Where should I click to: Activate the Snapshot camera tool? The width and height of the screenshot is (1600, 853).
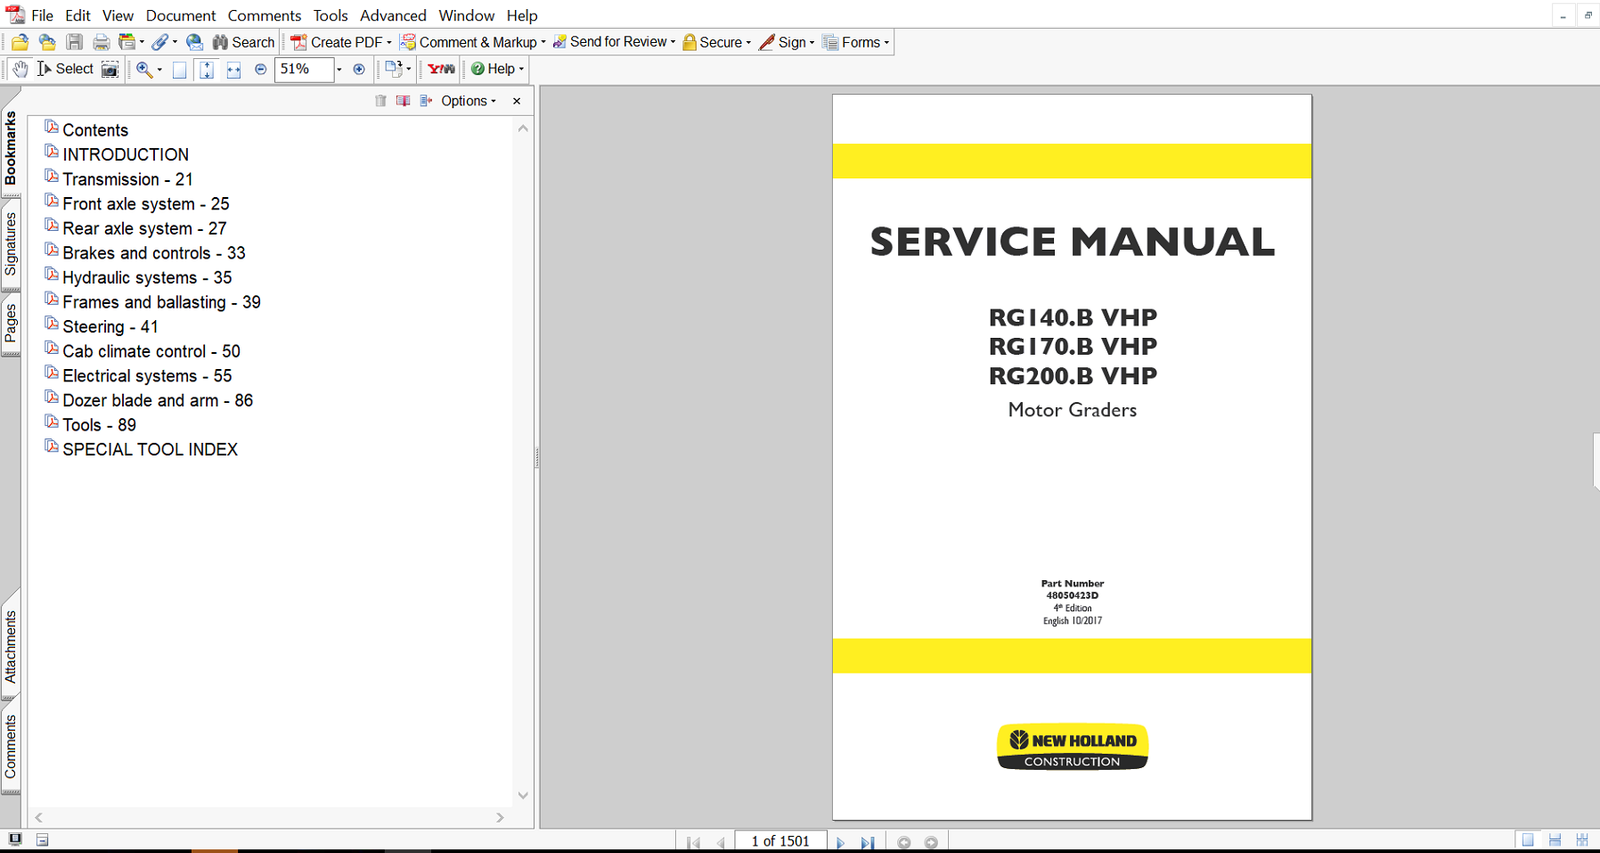[x=110, y=69]
